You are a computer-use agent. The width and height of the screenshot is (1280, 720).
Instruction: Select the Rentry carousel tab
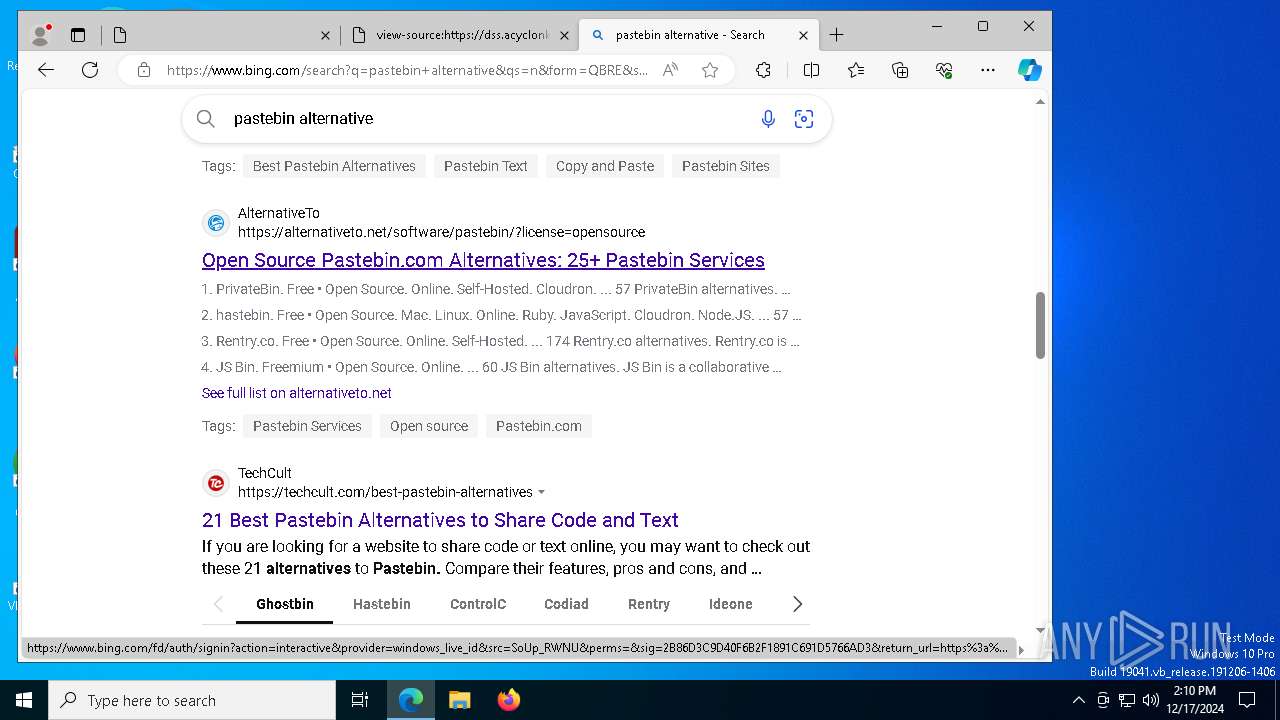click(x=649, y=604)
